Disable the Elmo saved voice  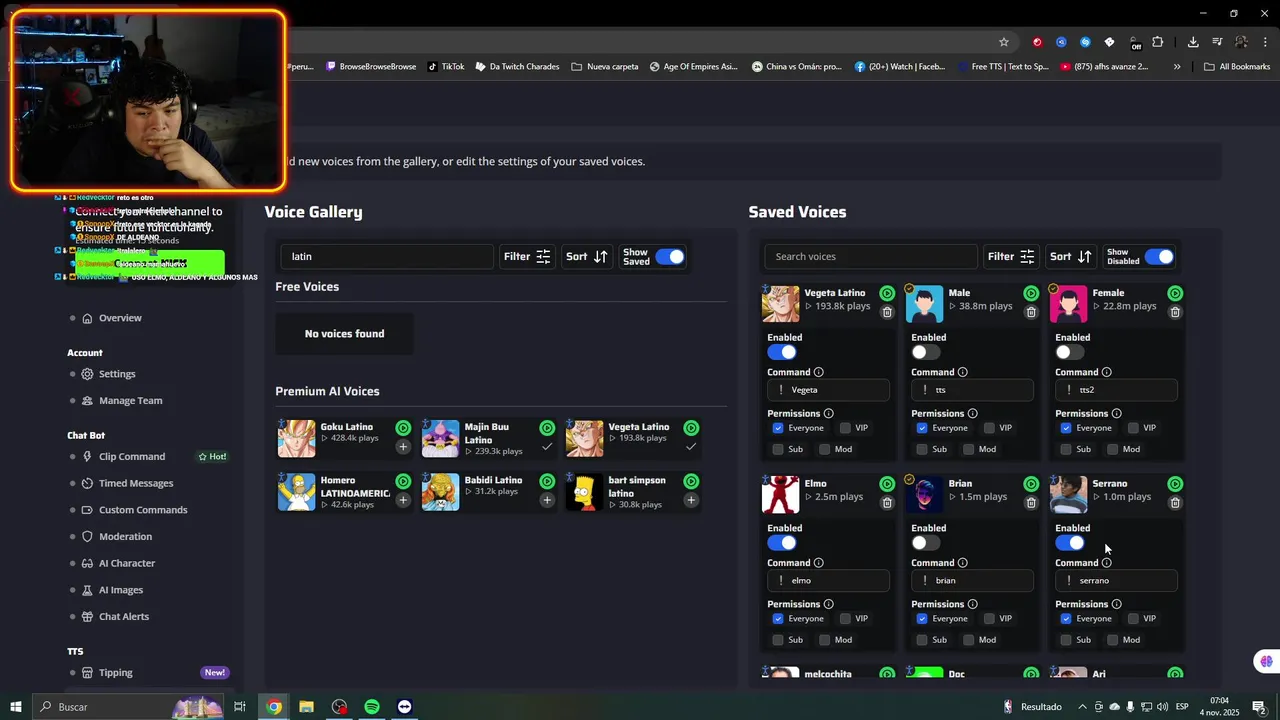click(782, 543)
